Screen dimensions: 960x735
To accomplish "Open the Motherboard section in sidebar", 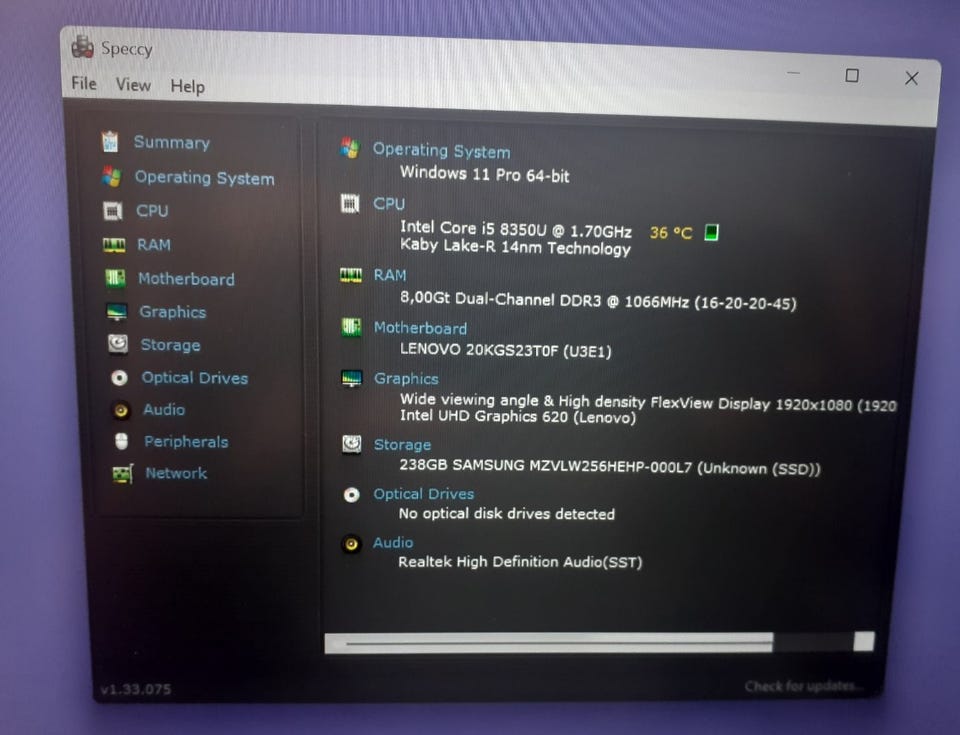I will [x=186, y=279].
